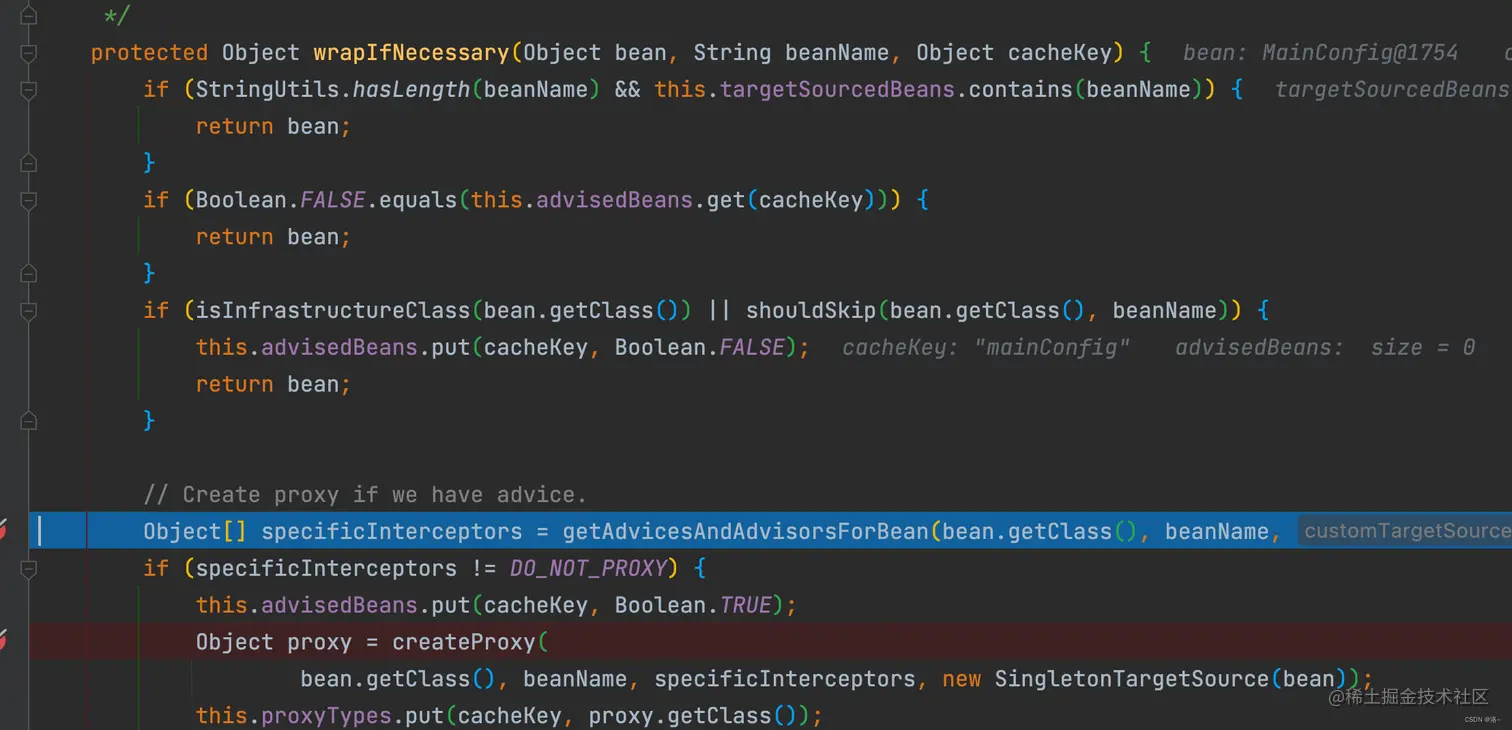Collapse the isInfrastructureClass if-block fold marker
This screenshot has height=730, width=1512.
[x=28, y=310]
